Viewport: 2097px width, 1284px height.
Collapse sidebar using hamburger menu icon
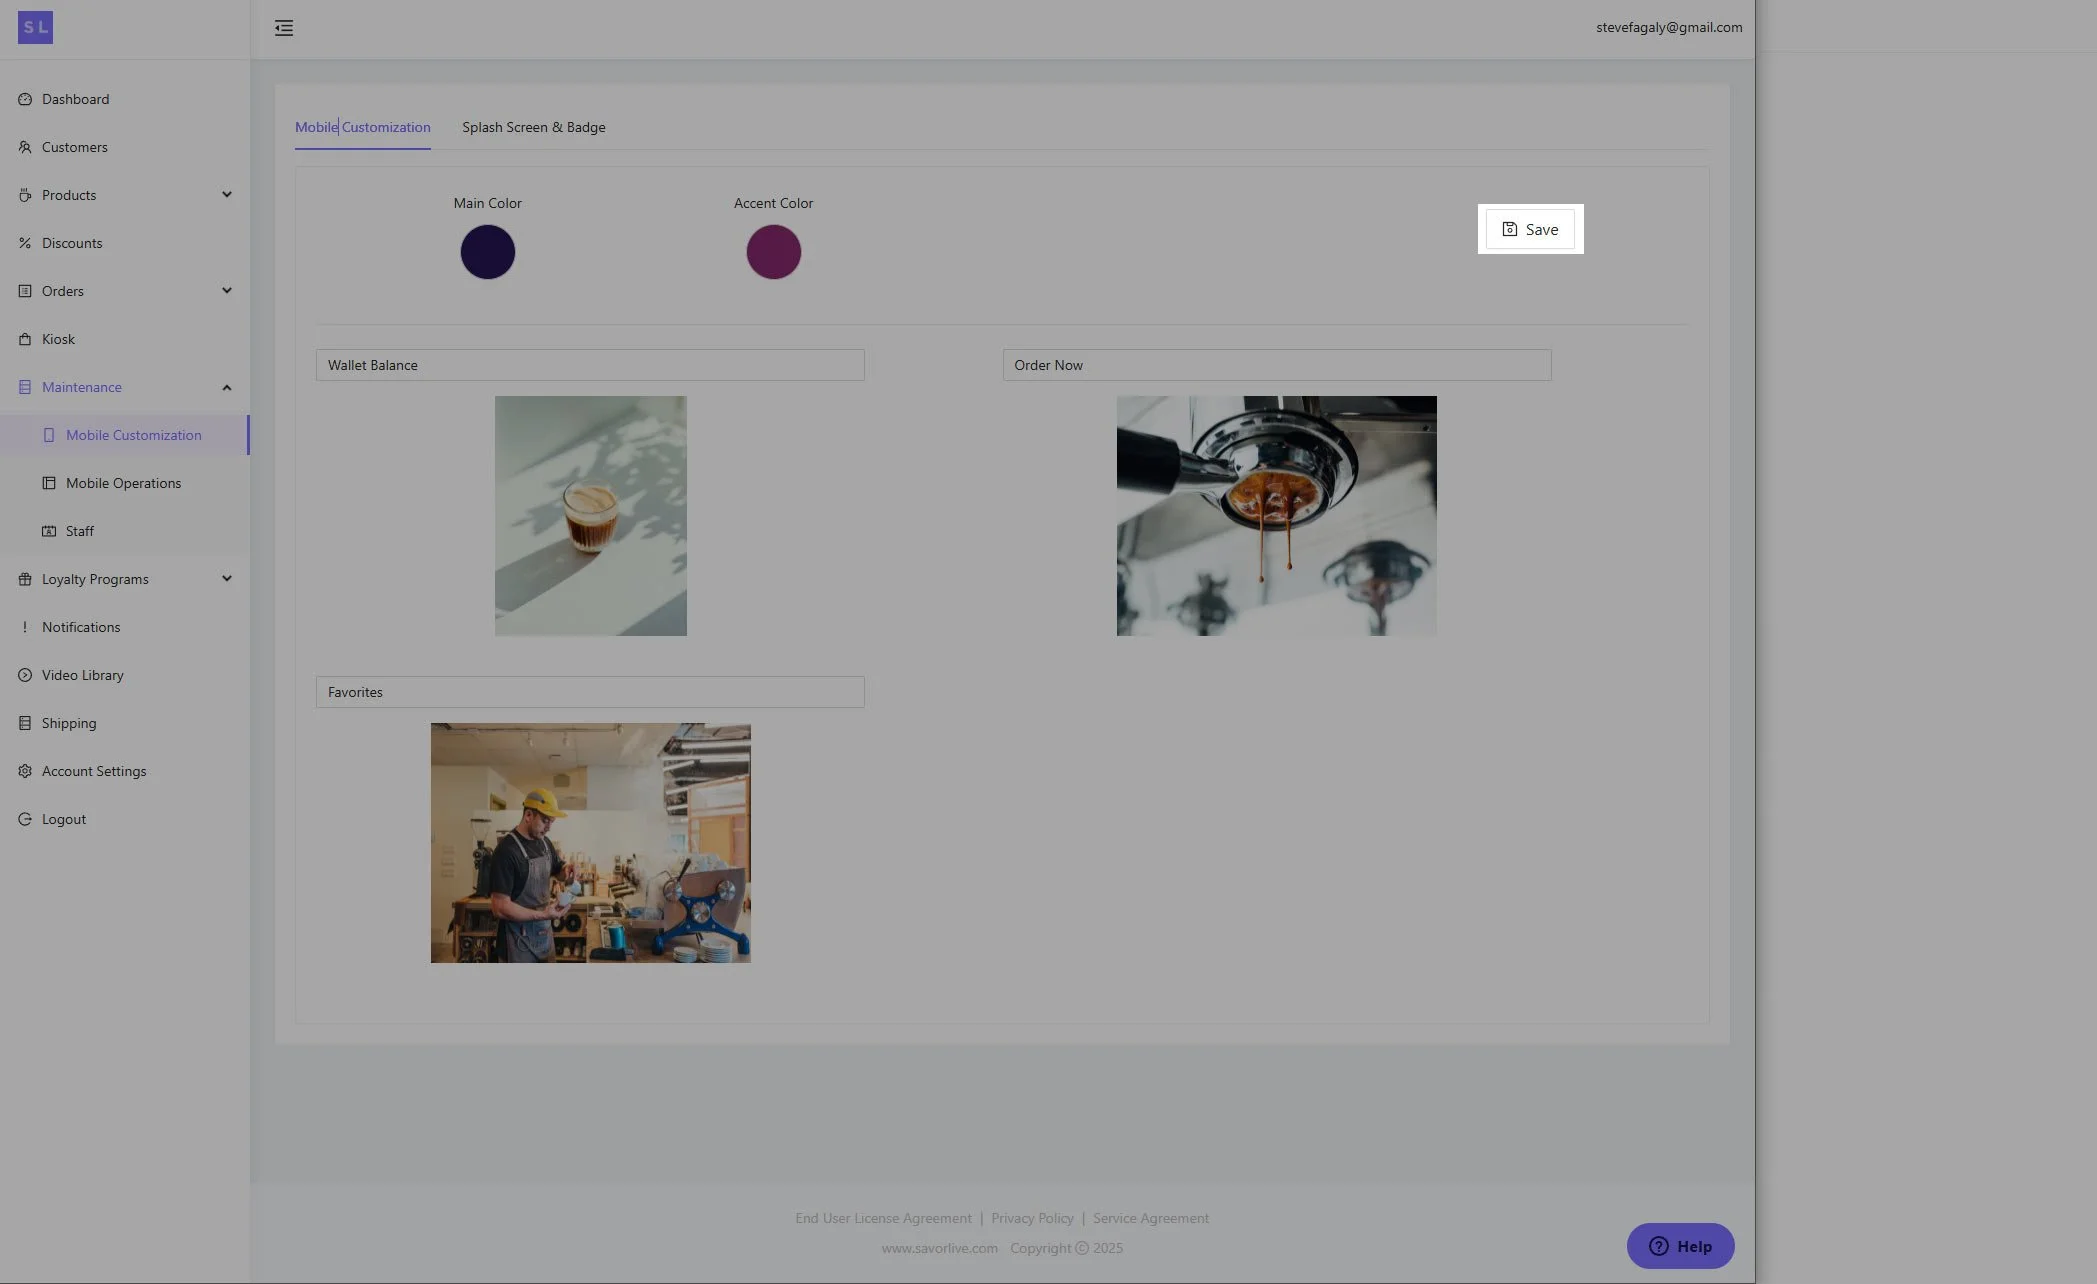(284, 28)
